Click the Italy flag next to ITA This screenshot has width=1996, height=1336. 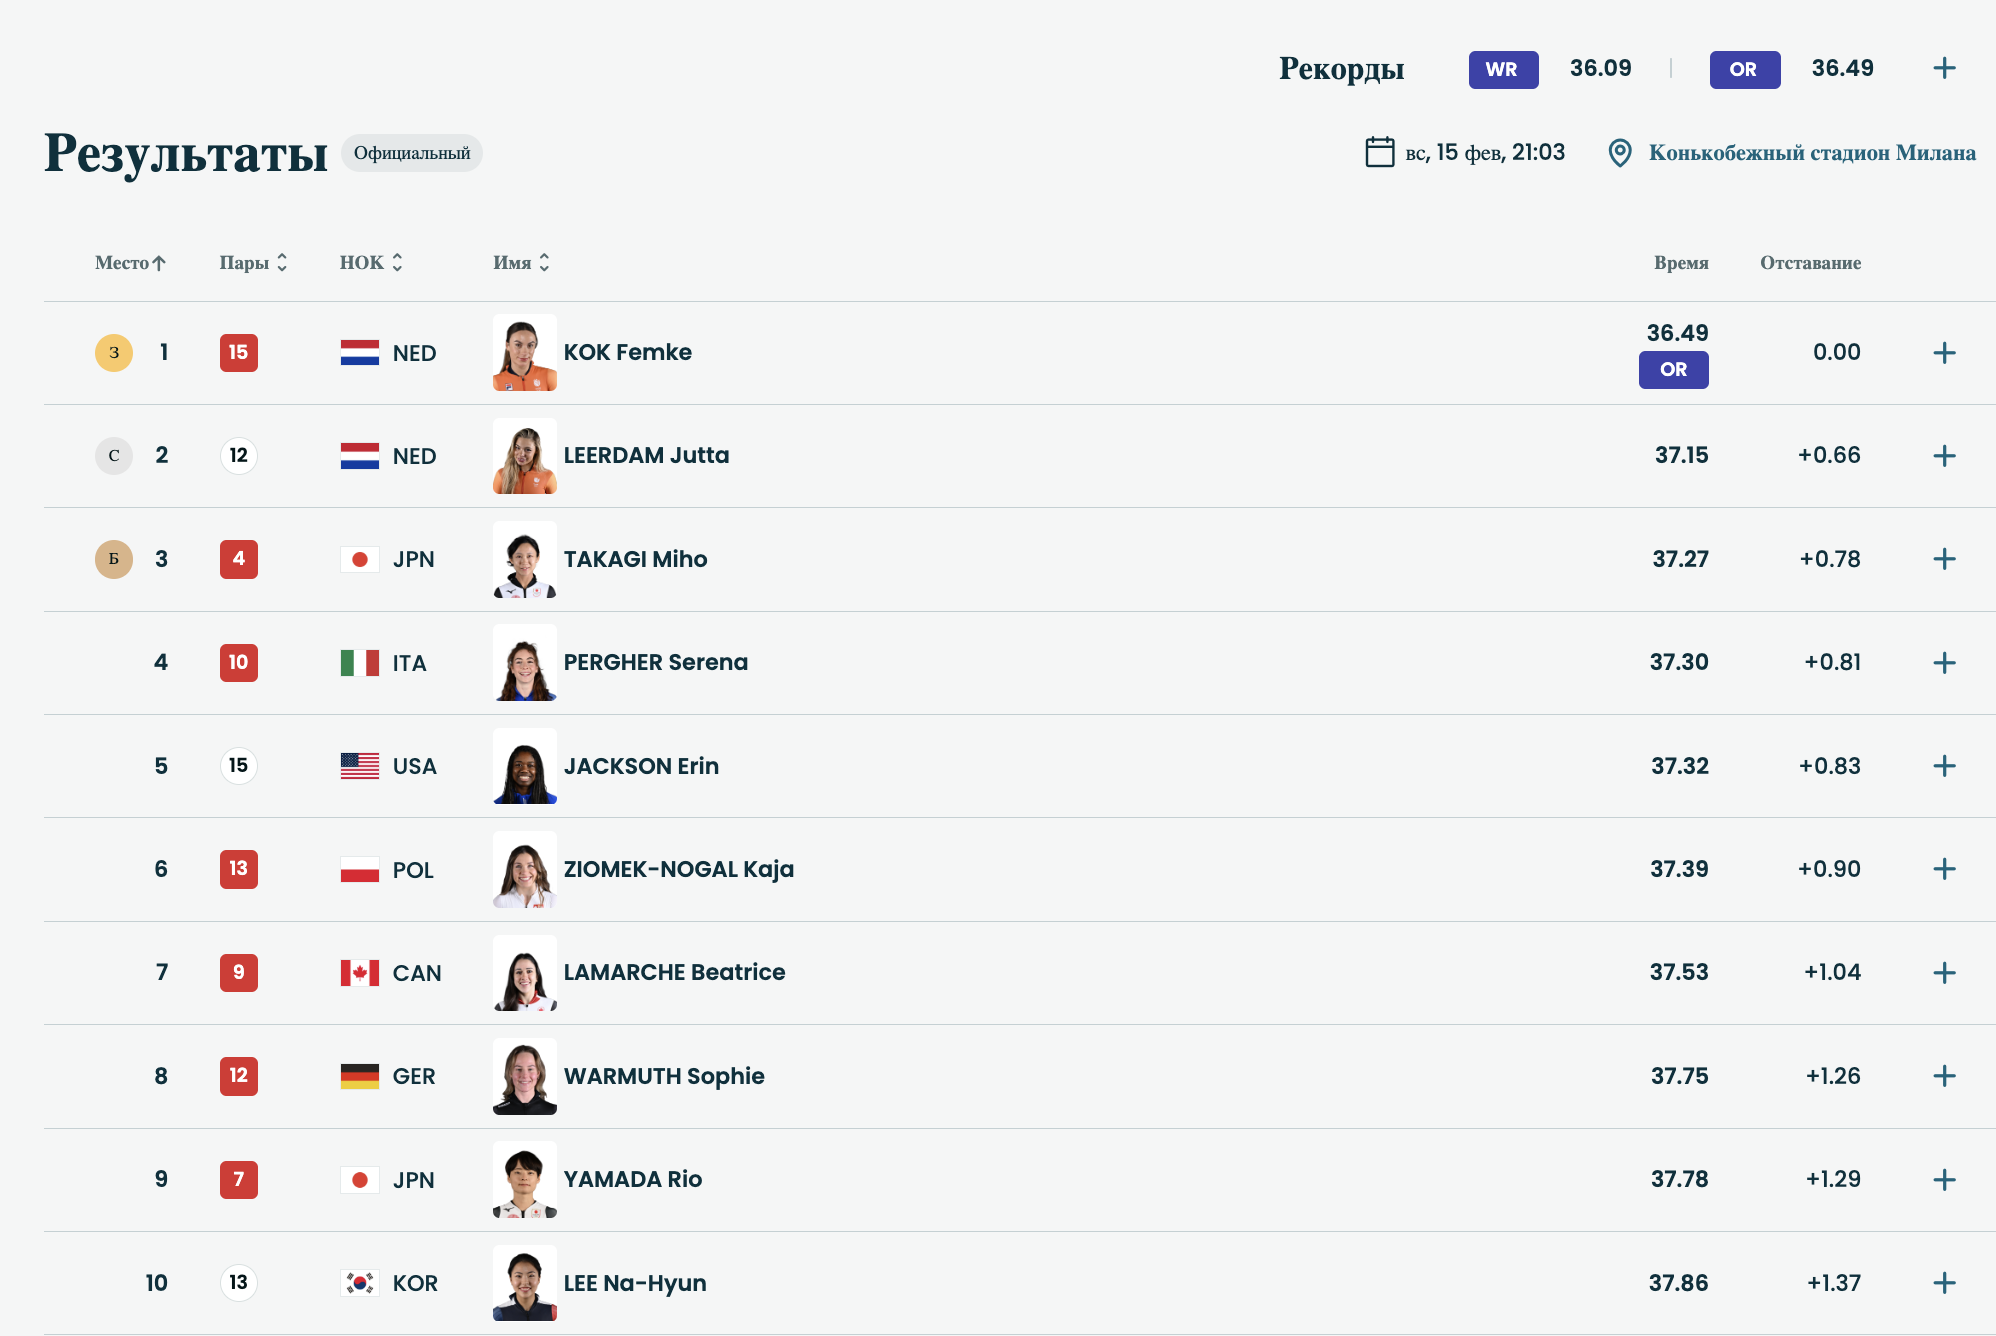[x=360, y=663]
